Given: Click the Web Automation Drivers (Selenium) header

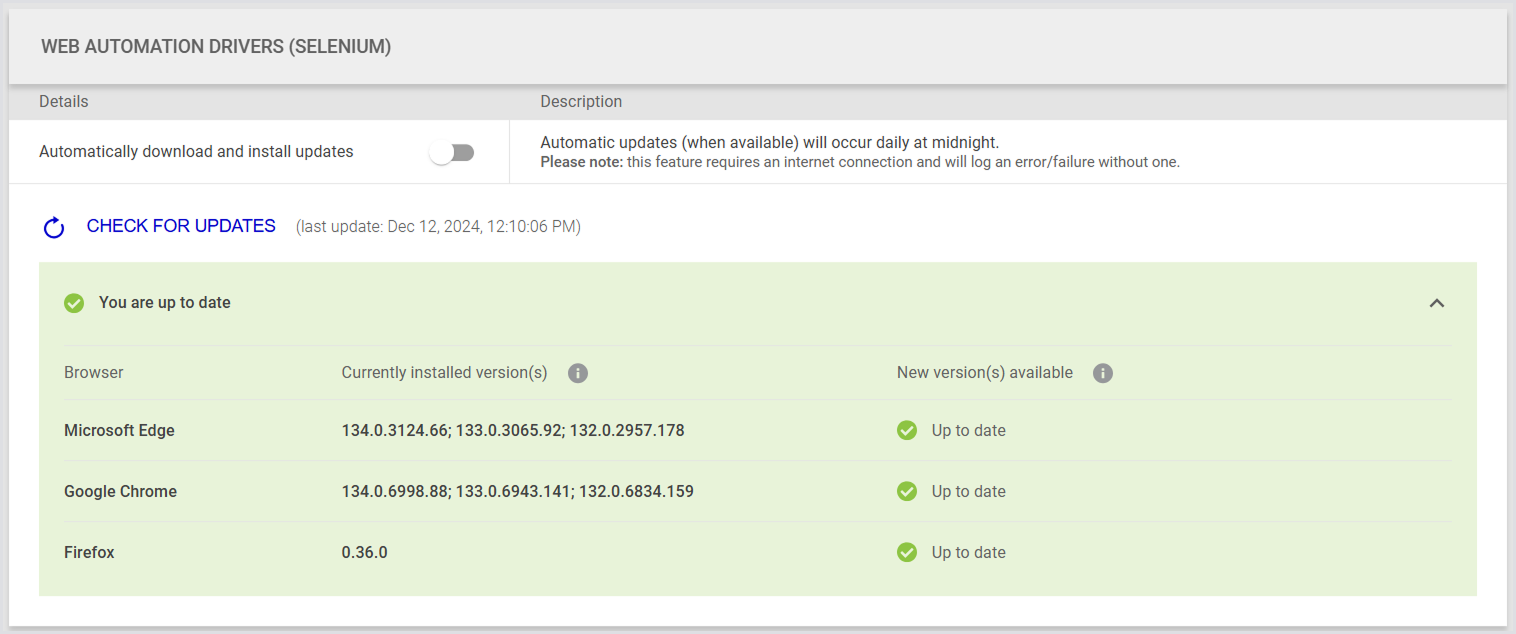Looking at the screenshot, I should (216, 47).
